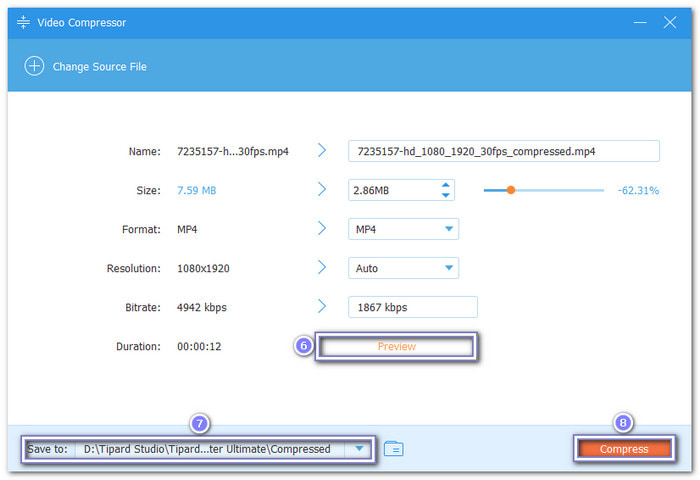The image size is (700, 480).
Task: Expand the MP4 Format dropdown
Action: pos(447,229)
